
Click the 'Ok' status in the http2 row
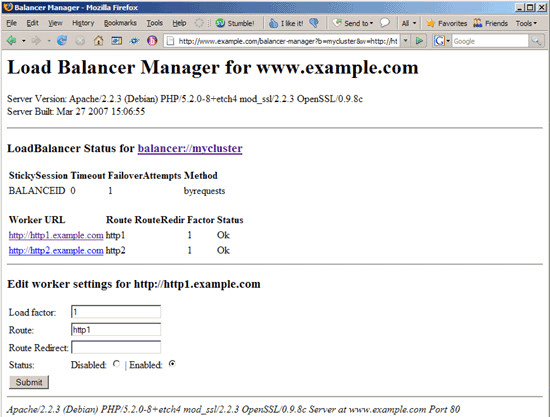click(223, 250)
